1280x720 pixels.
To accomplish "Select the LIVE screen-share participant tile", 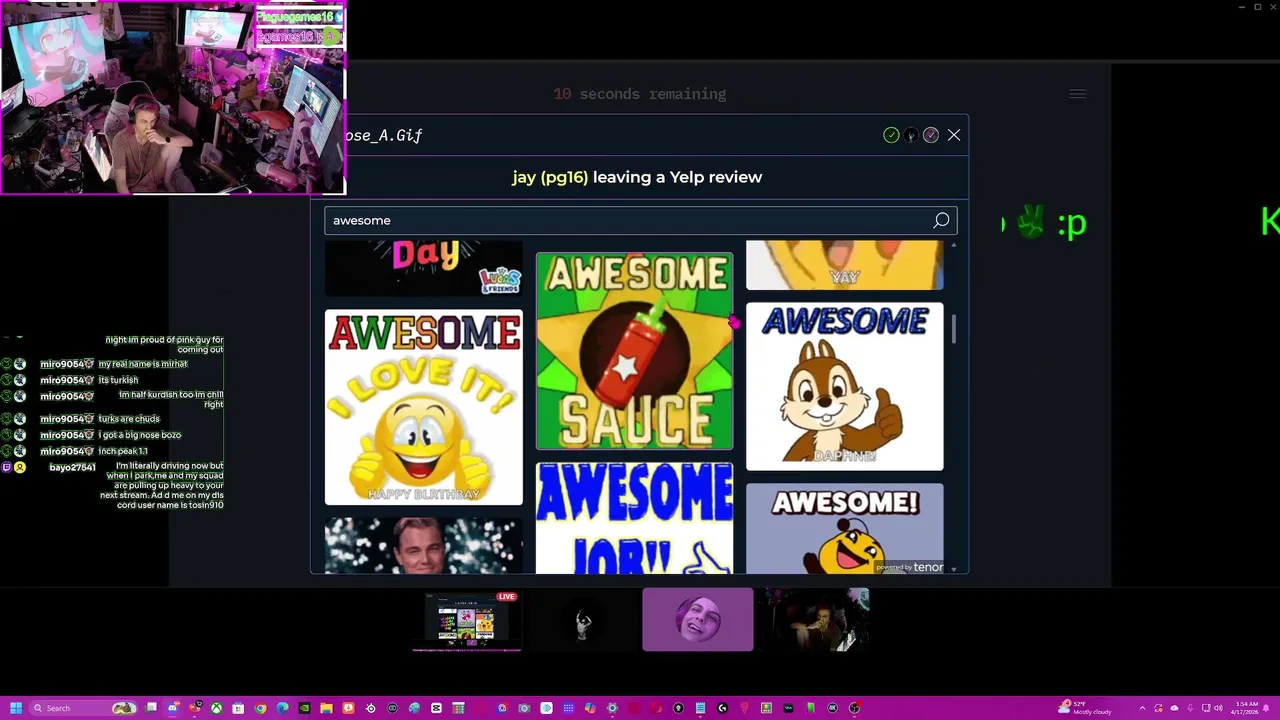I will pyautogui.click(x=467, y=621).
